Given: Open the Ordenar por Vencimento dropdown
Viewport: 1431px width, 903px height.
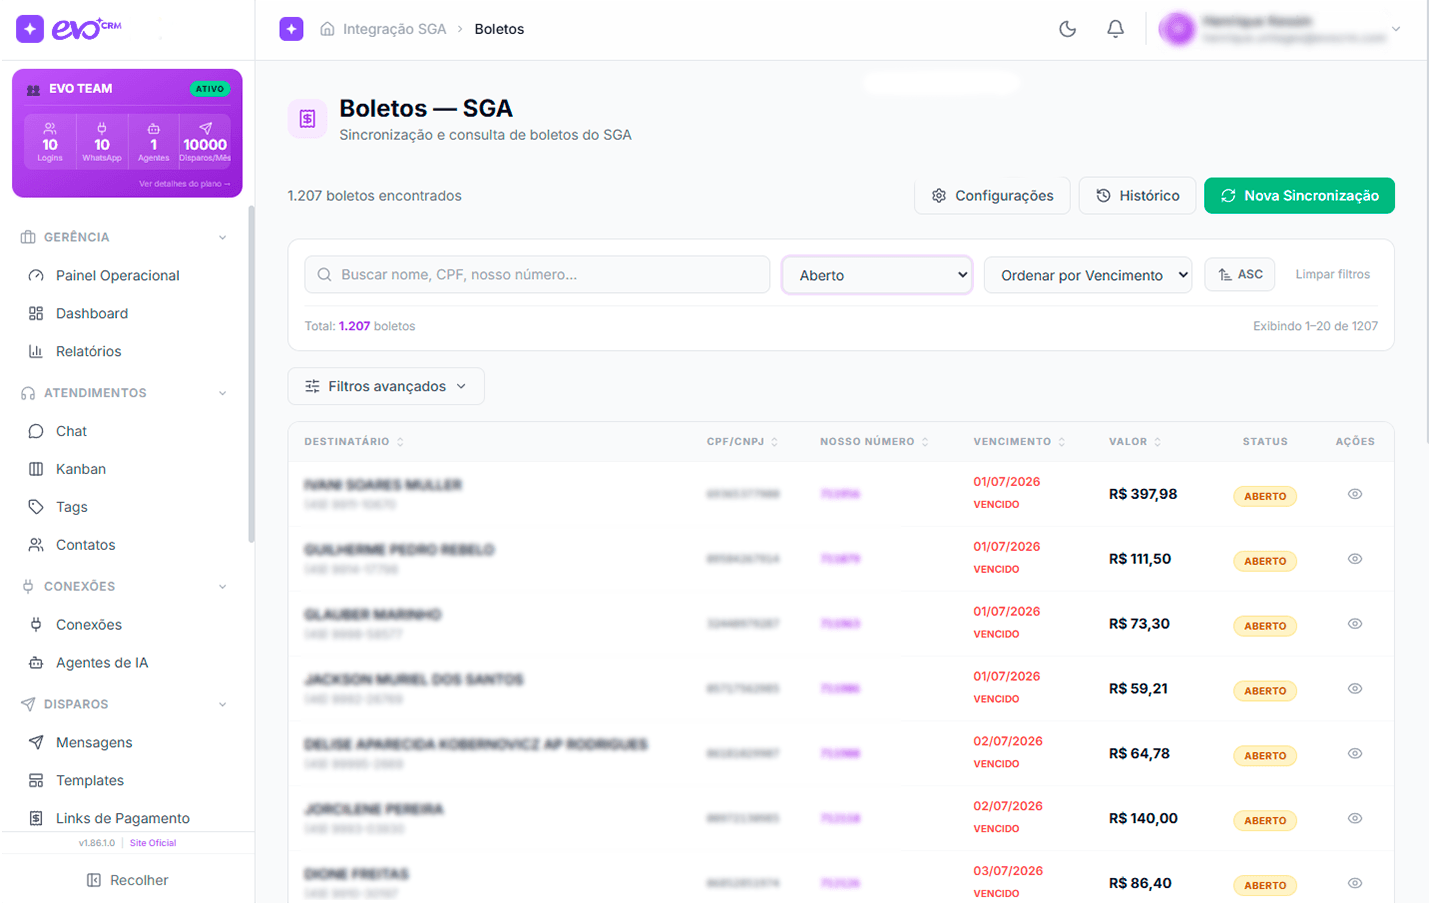Looking at the screenshot, I should pos(1088,275).
